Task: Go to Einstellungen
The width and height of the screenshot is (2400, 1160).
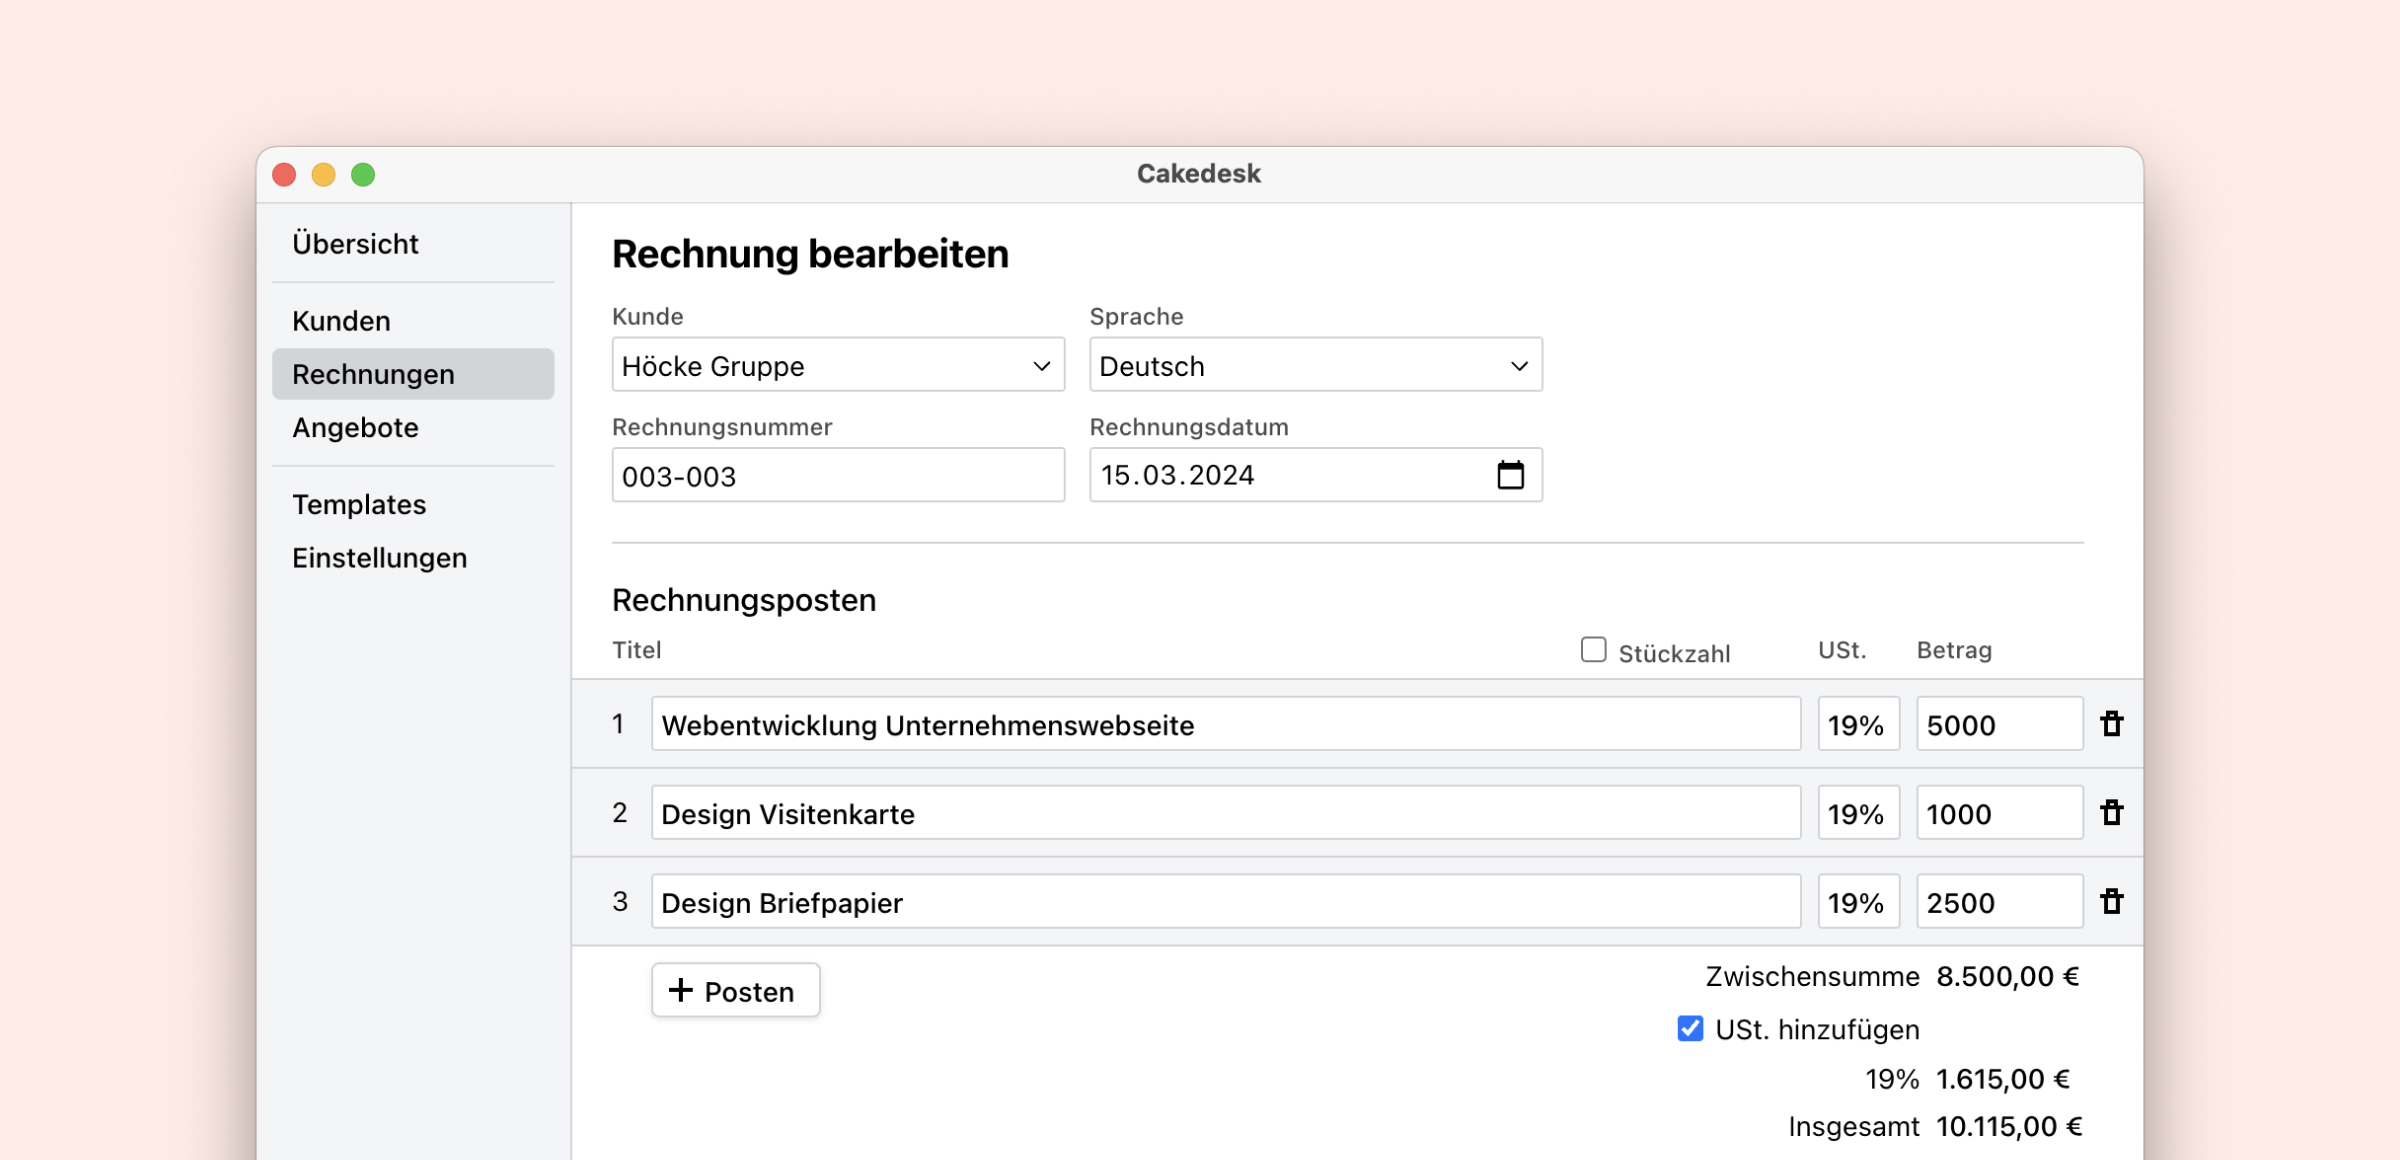Action: (378, 557)
